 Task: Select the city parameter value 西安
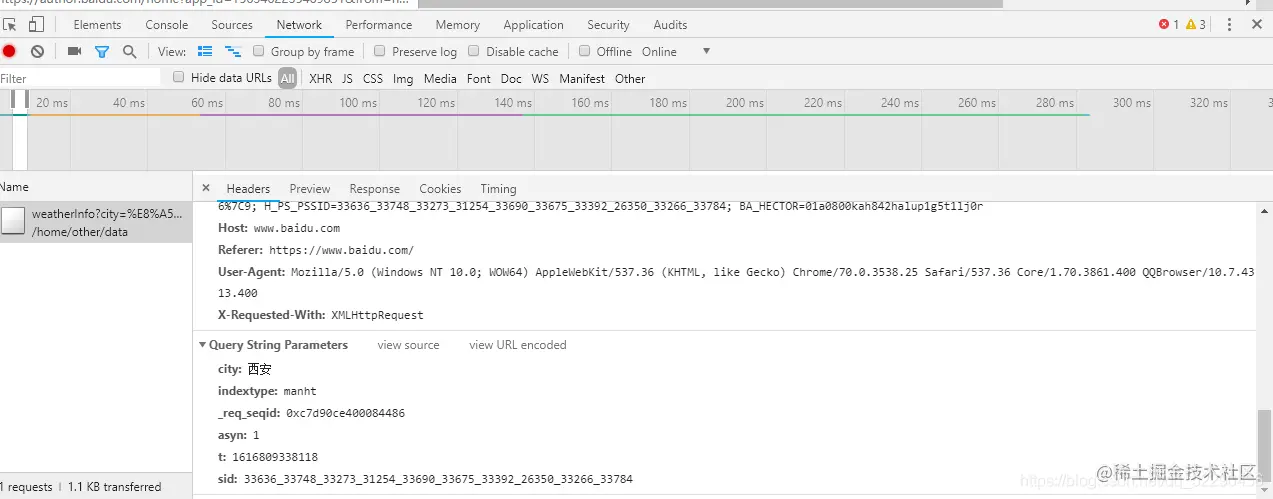(x=259, y=369)
